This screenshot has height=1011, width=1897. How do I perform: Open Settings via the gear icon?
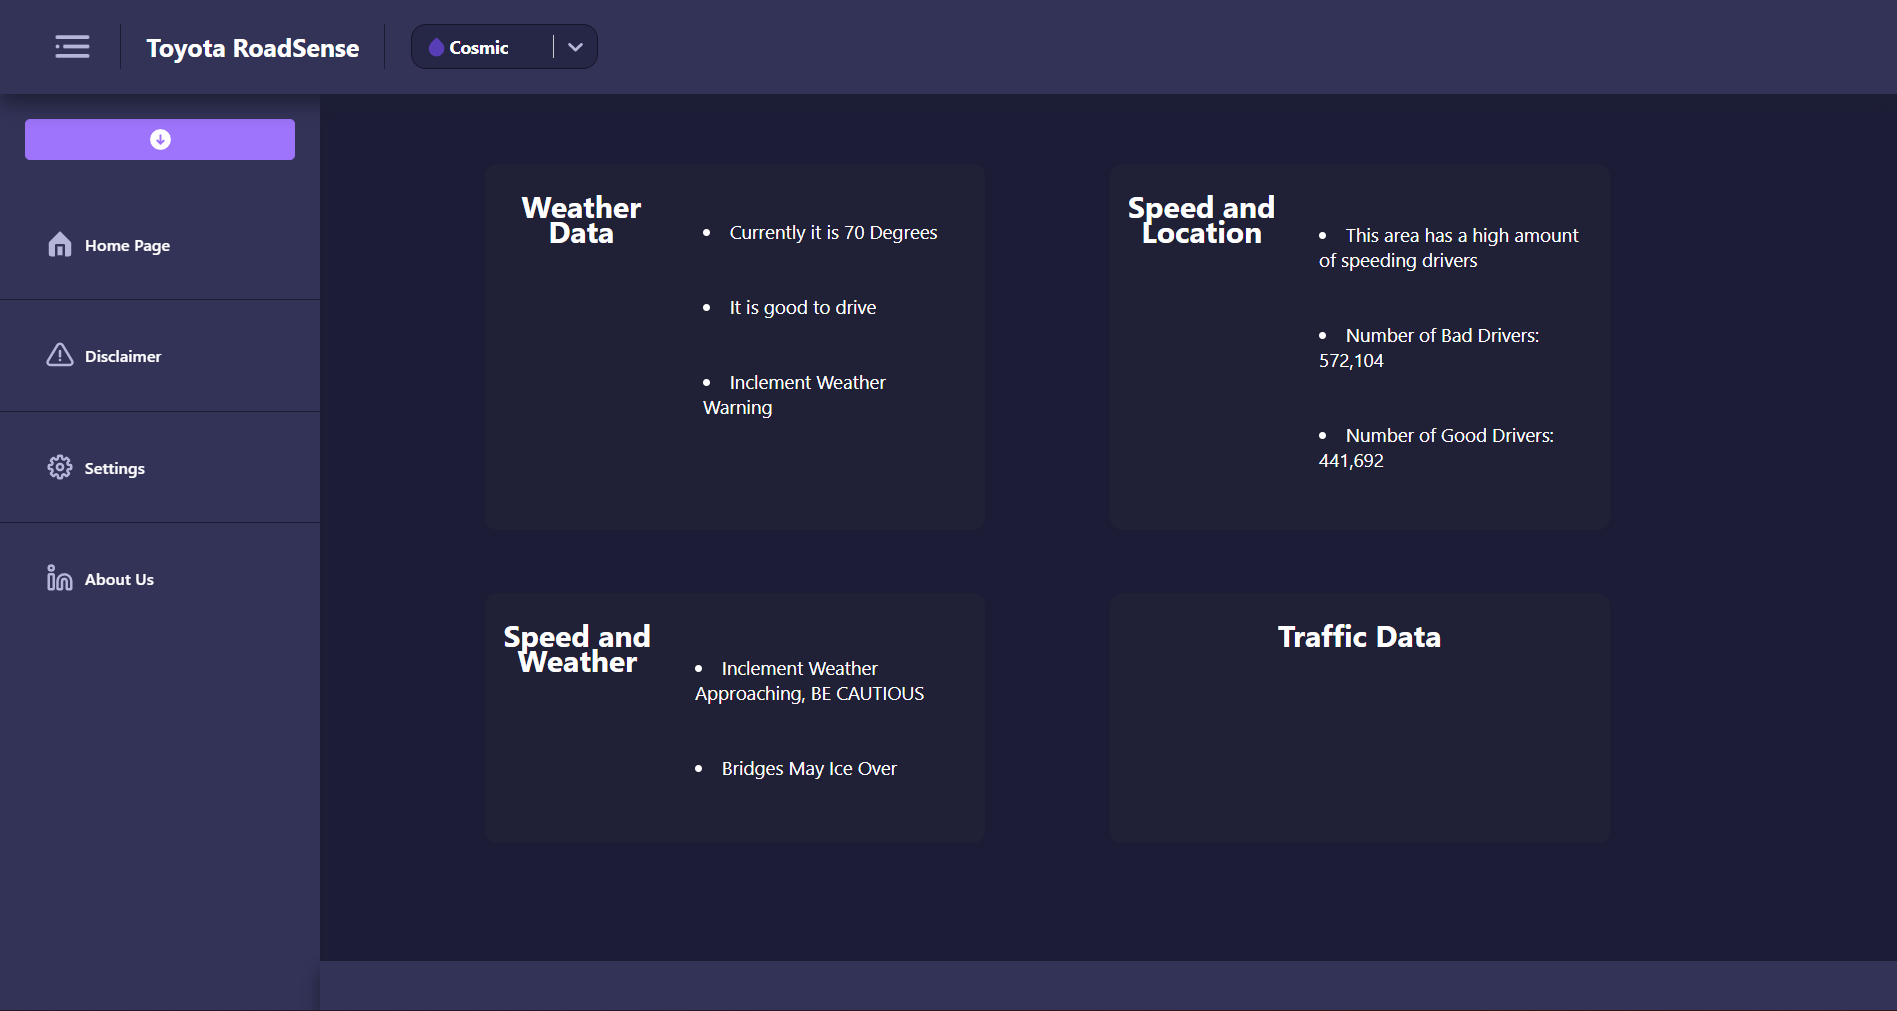(x=59, y=467)
